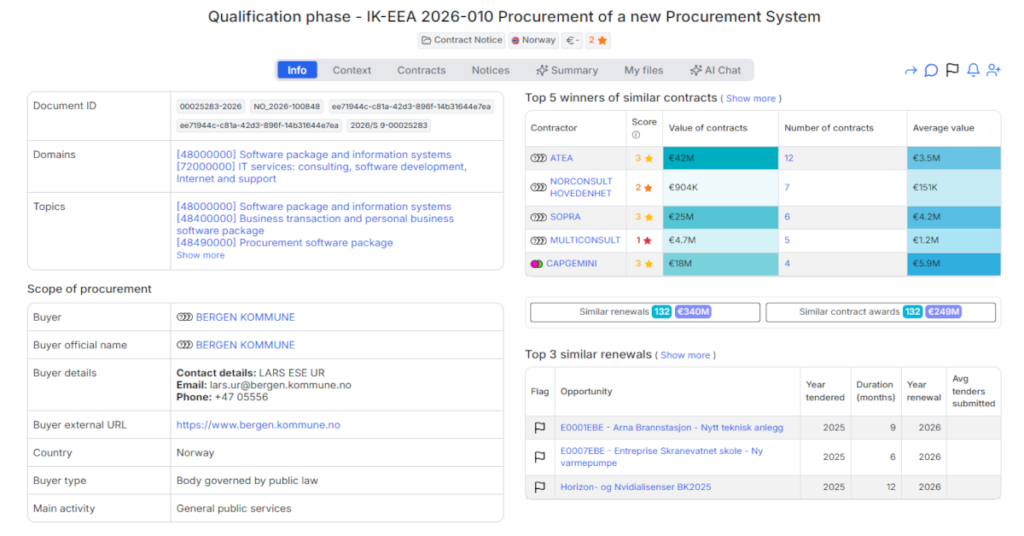Screen dimensions: 1024x536
Task: Show more top winners of similar contracts
Action: click(750, 99)
